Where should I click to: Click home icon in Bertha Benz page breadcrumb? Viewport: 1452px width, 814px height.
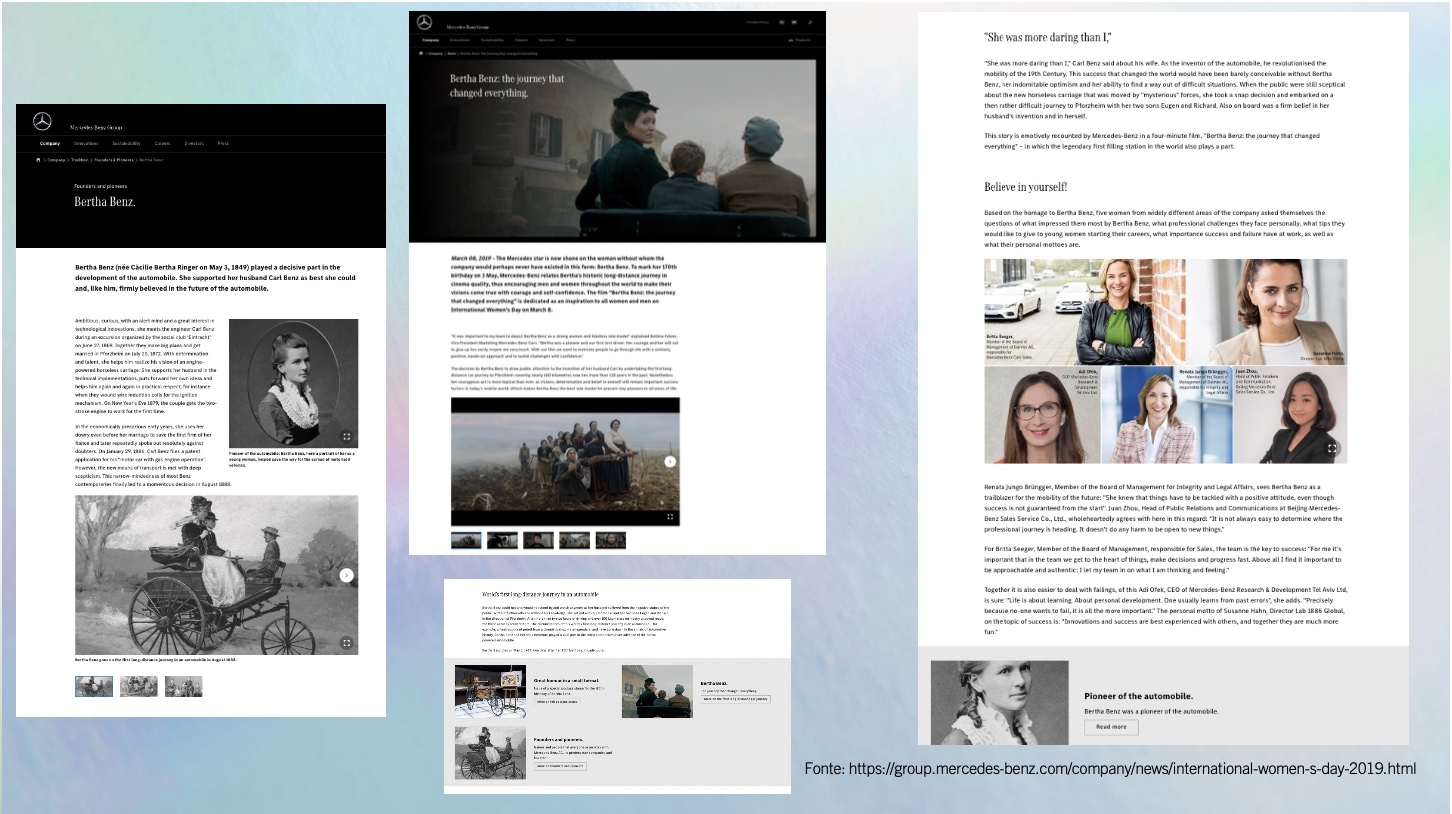pyautogui.click(x=38, y=159)
